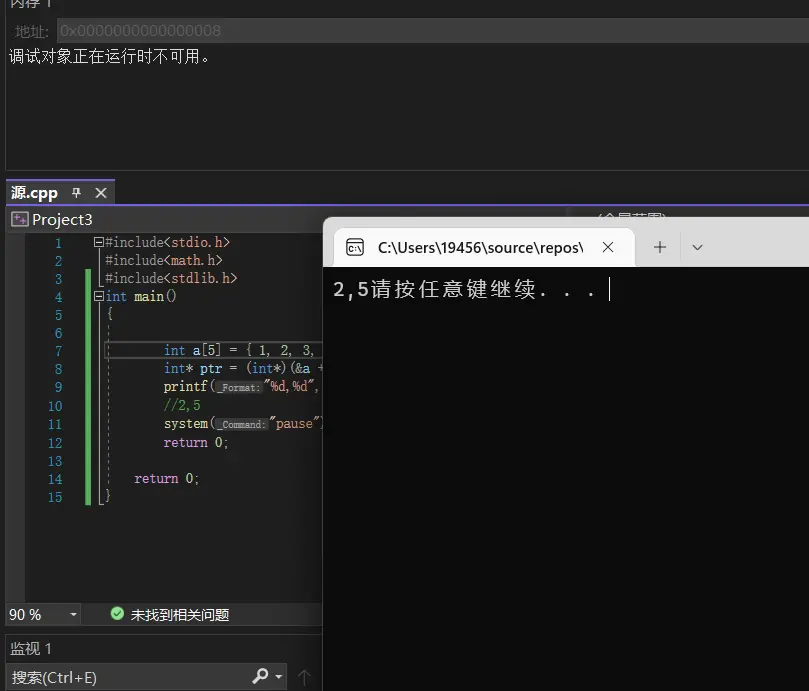The width and height of the screenshot is (809, 691).
Task: Click the terminal icon on the console tab
Action: (357, 246)
